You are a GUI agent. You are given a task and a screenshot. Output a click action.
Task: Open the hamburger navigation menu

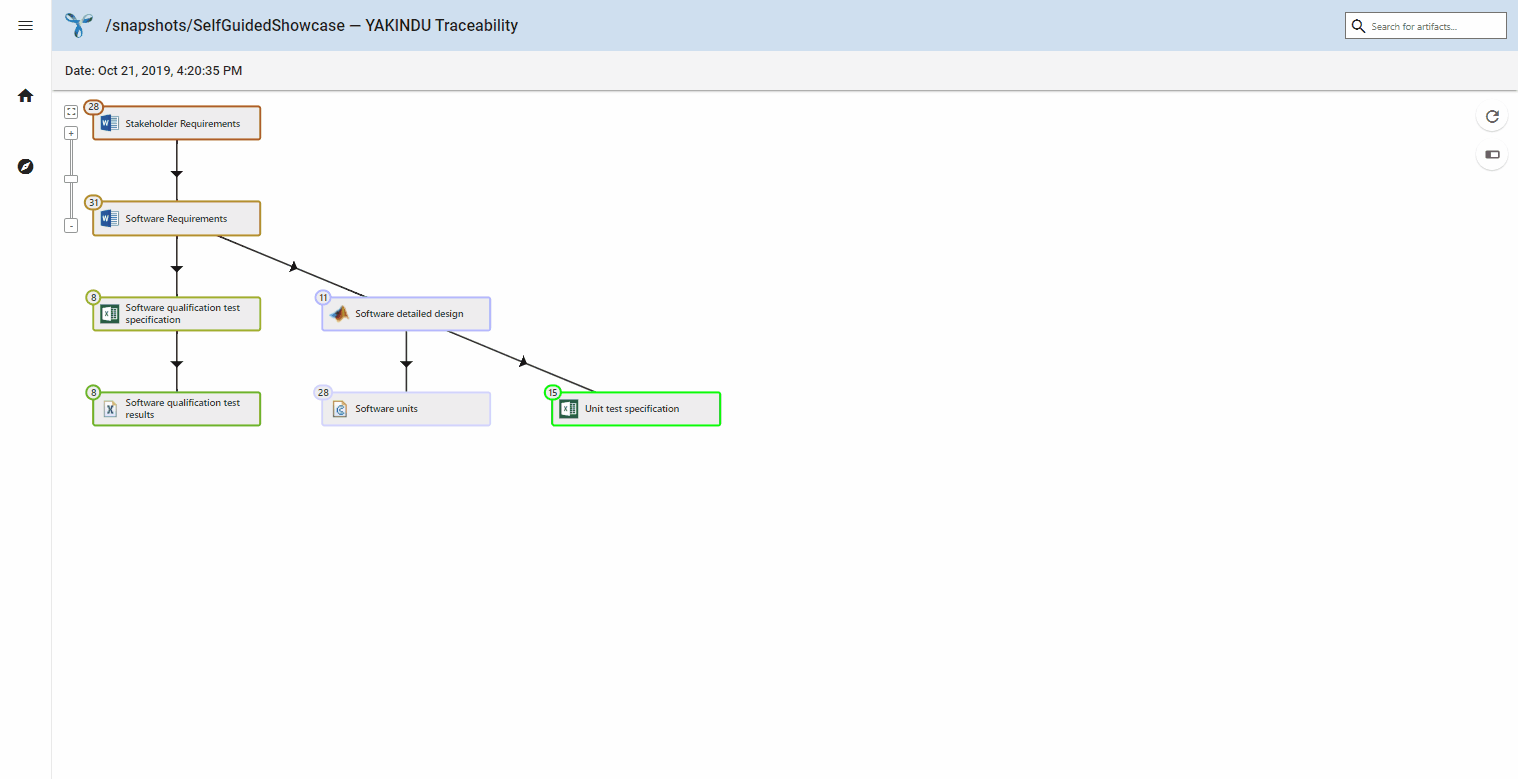[26, 26]
